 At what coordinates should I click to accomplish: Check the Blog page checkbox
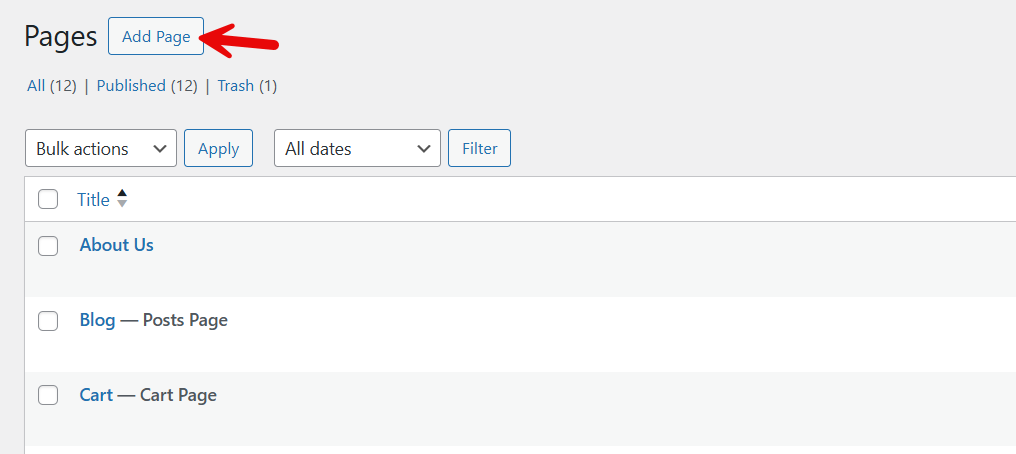pyautogui.click(x=48, y=320)
